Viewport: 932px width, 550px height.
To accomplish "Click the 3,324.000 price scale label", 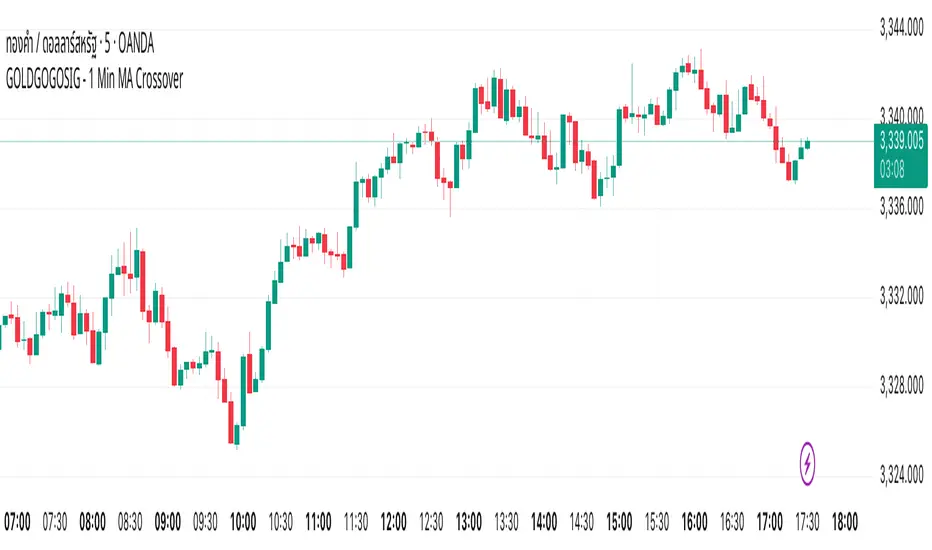I will 901,474.
